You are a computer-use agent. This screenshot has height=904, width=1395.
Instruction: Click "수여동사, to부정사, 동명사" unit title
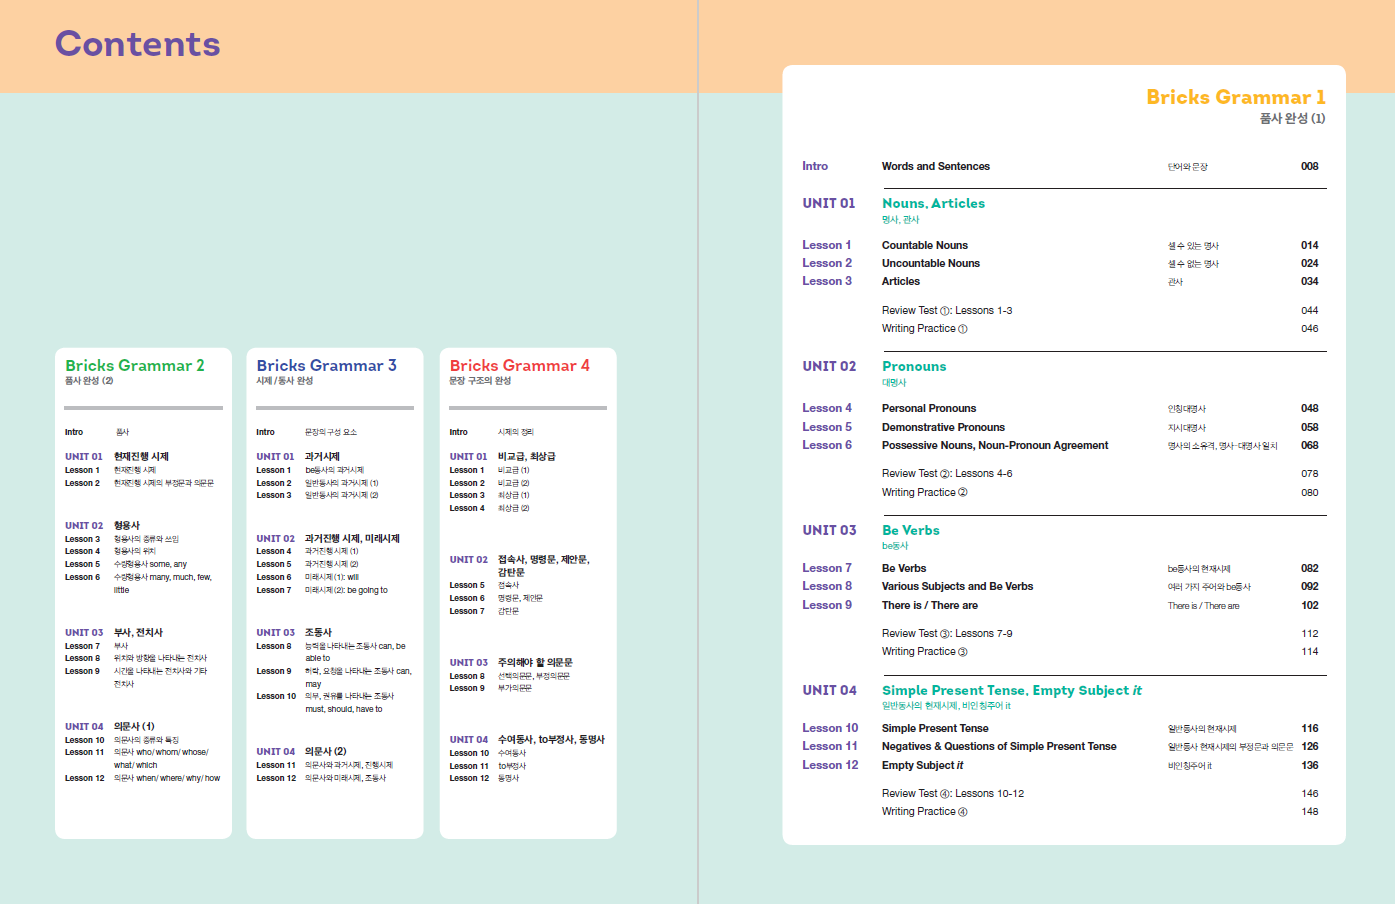click(x=551, y=739)
